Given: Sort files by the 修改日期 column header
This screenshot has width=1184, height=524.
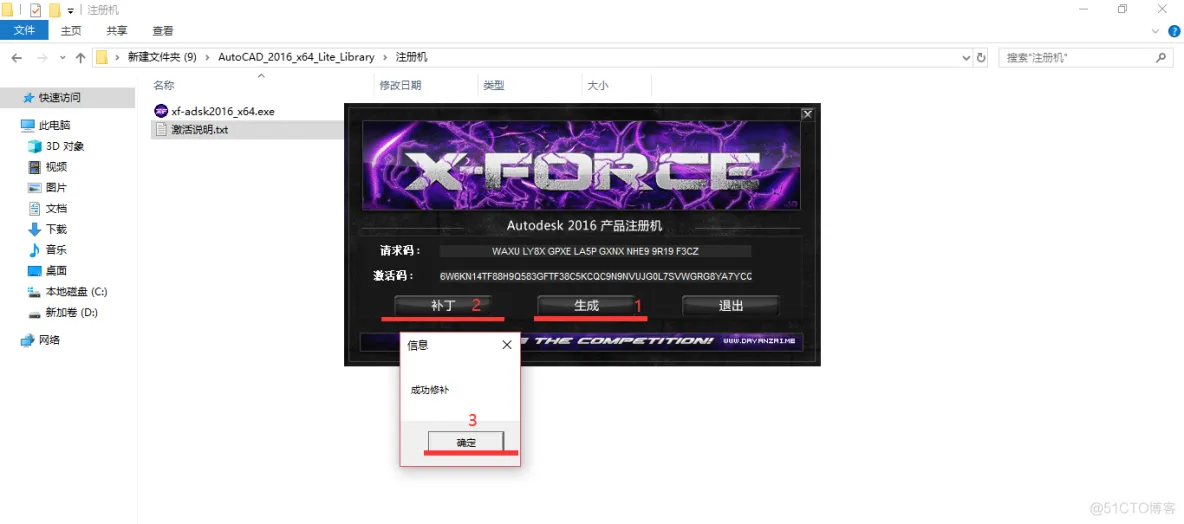Looking at the screenshot, I should pos(400,85).
